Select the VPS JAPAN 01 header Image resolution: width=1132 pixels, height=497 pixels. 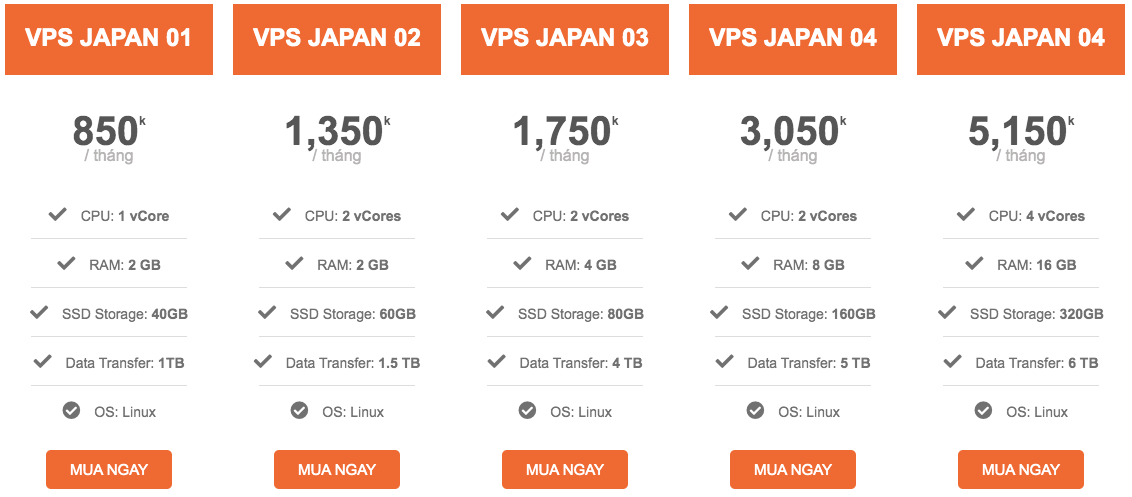109,39
